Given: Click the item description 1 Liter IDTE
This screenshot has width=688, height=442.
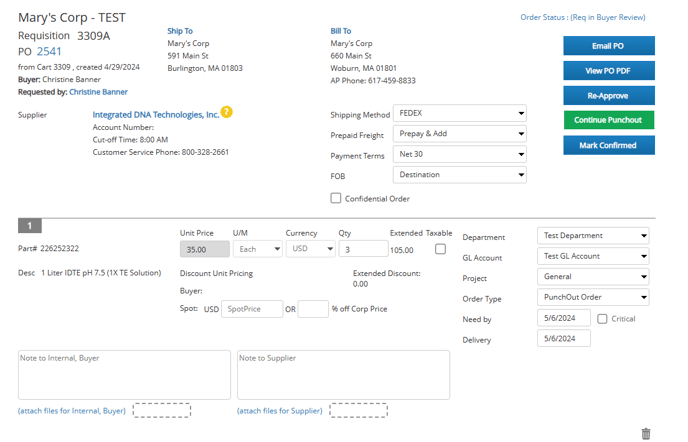Looking at the screenshot, I should [x=101, y=273].
